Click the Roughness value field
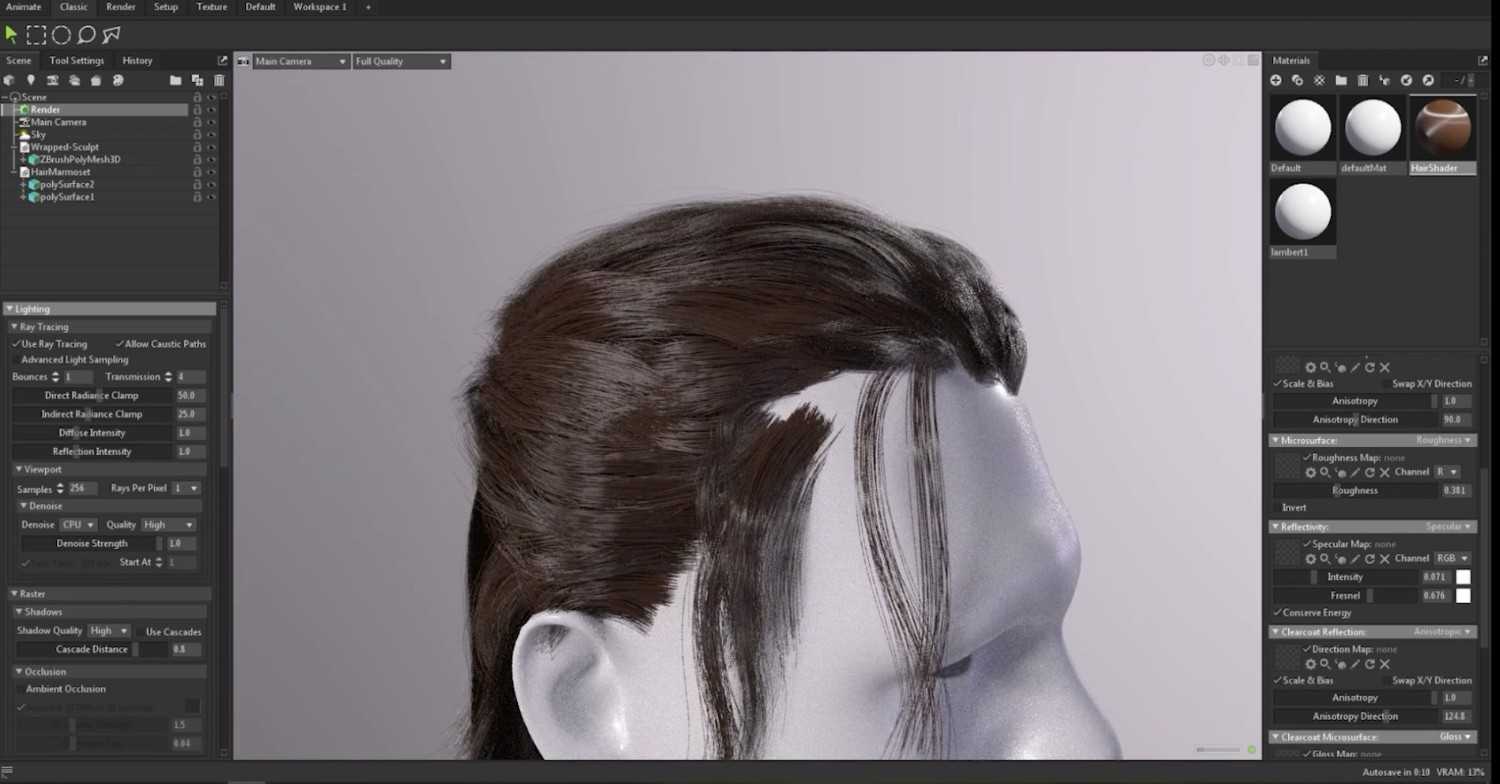The image size is (1500, 784). coord(1455,491)
